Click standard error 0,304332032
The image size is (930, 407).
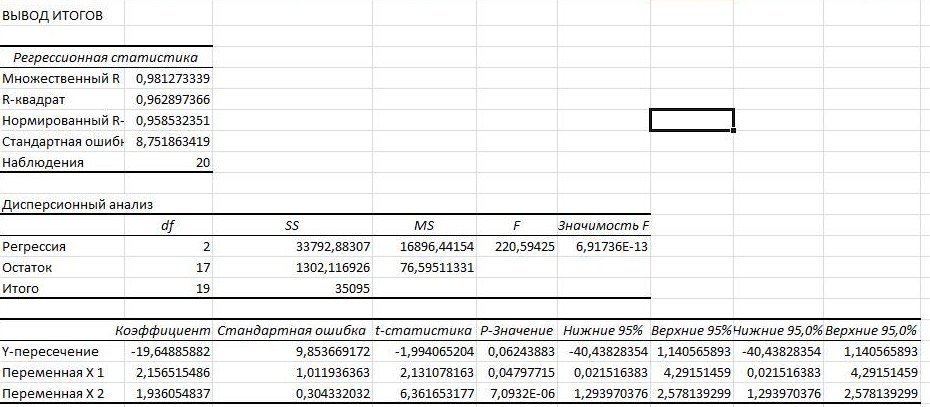coord(292,393)
